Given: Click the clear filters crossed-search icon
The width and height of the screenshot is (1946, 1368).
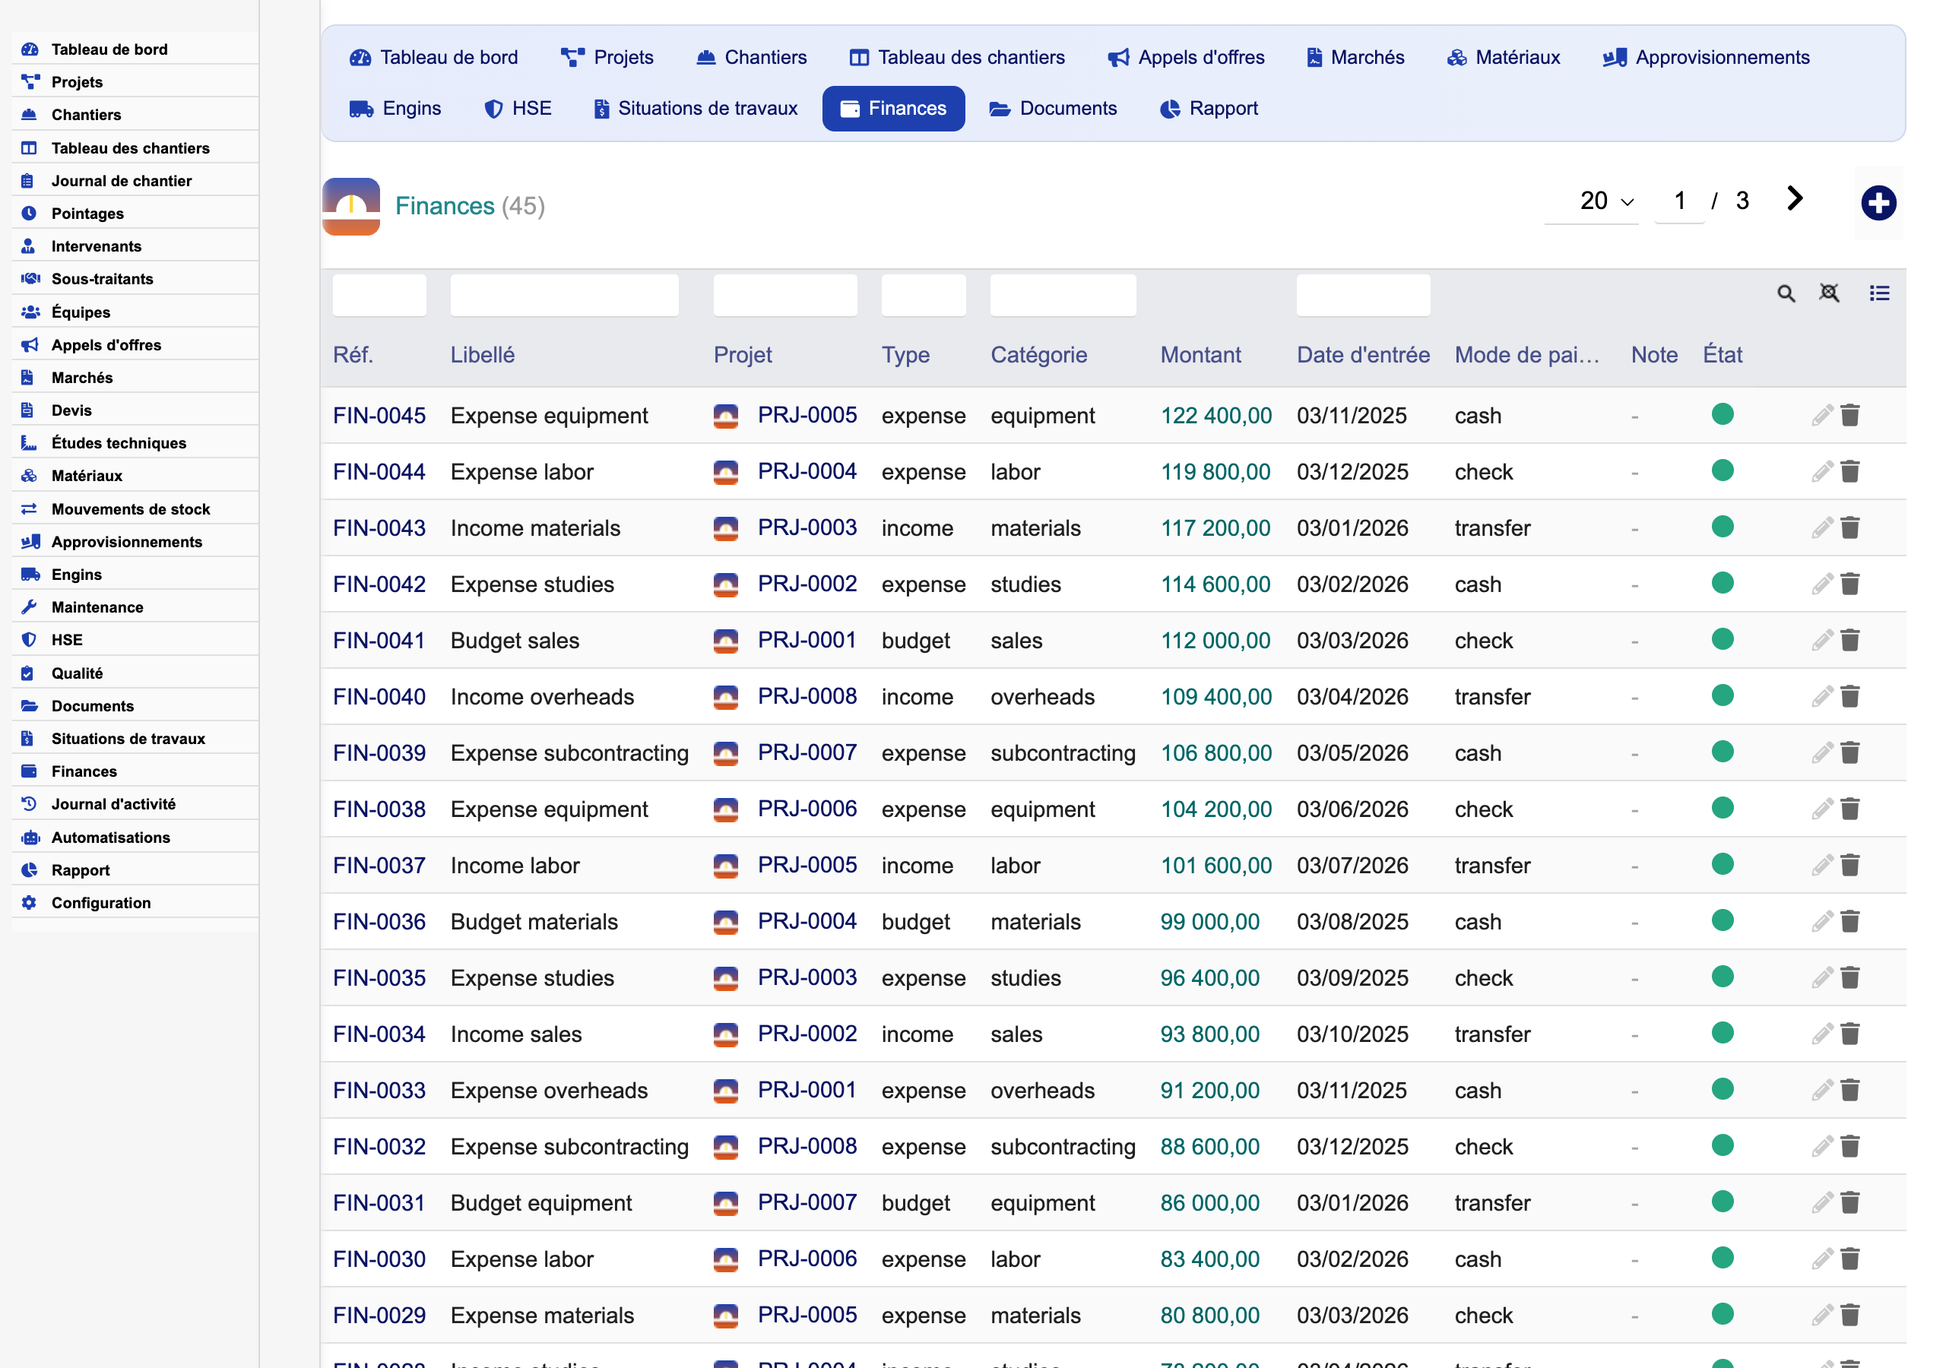Looking at the screenshot, I should pyautogui.click(x=1829, y=293).
